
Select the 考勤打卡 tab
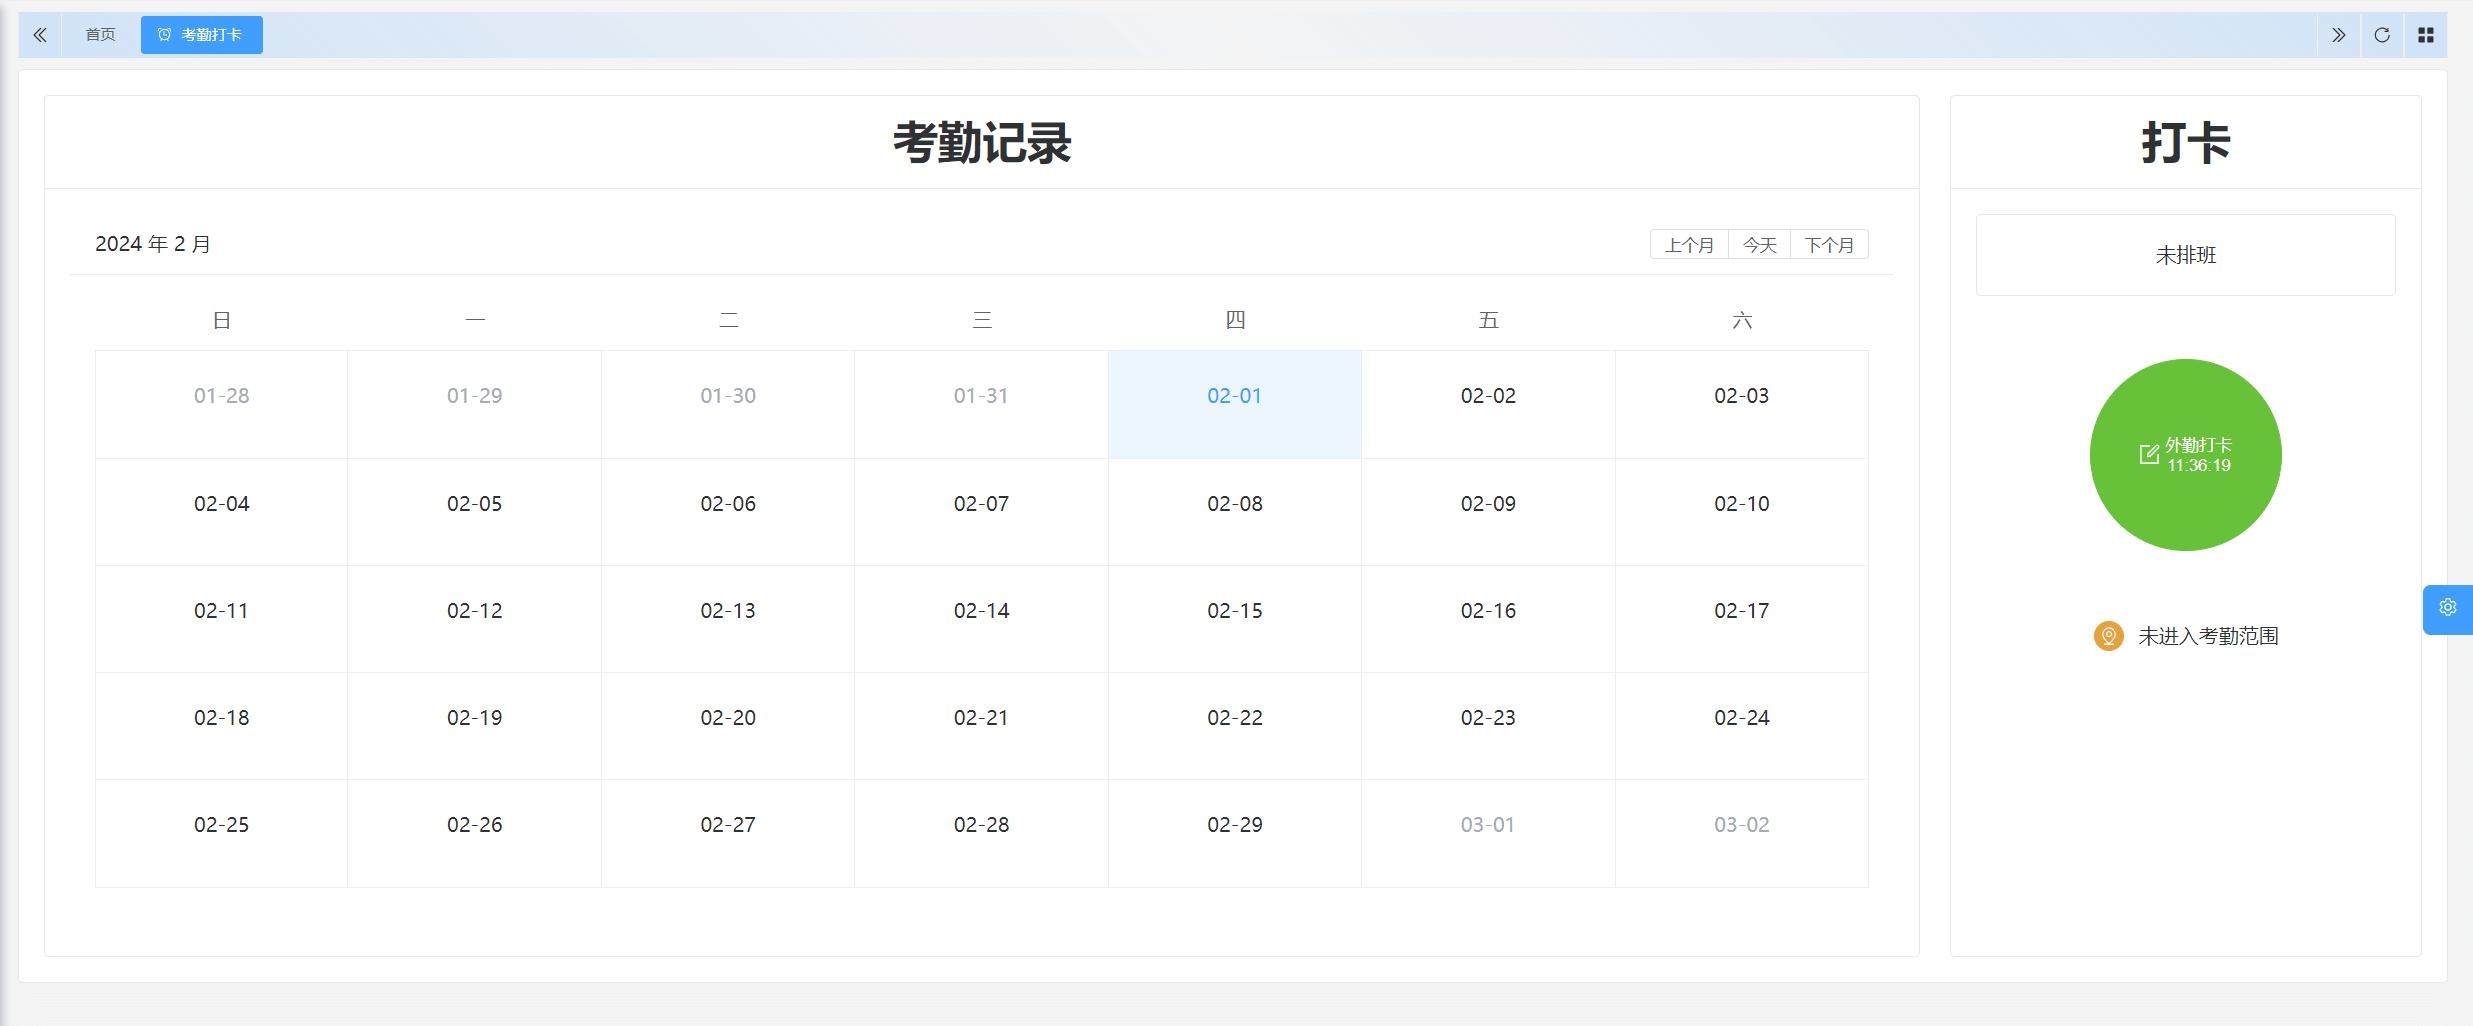[x=211, y=35]
